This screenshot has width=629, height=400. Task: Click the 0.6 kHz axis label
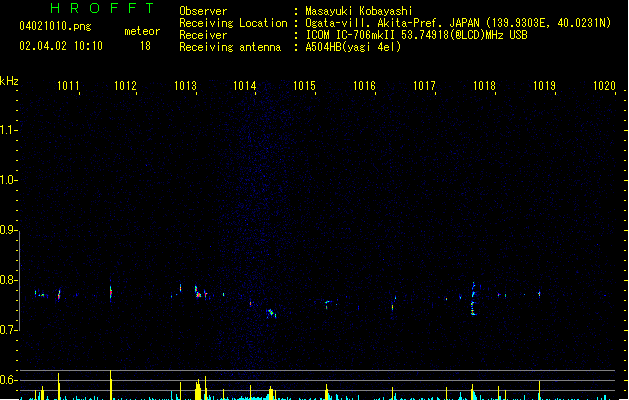point(7,380)
